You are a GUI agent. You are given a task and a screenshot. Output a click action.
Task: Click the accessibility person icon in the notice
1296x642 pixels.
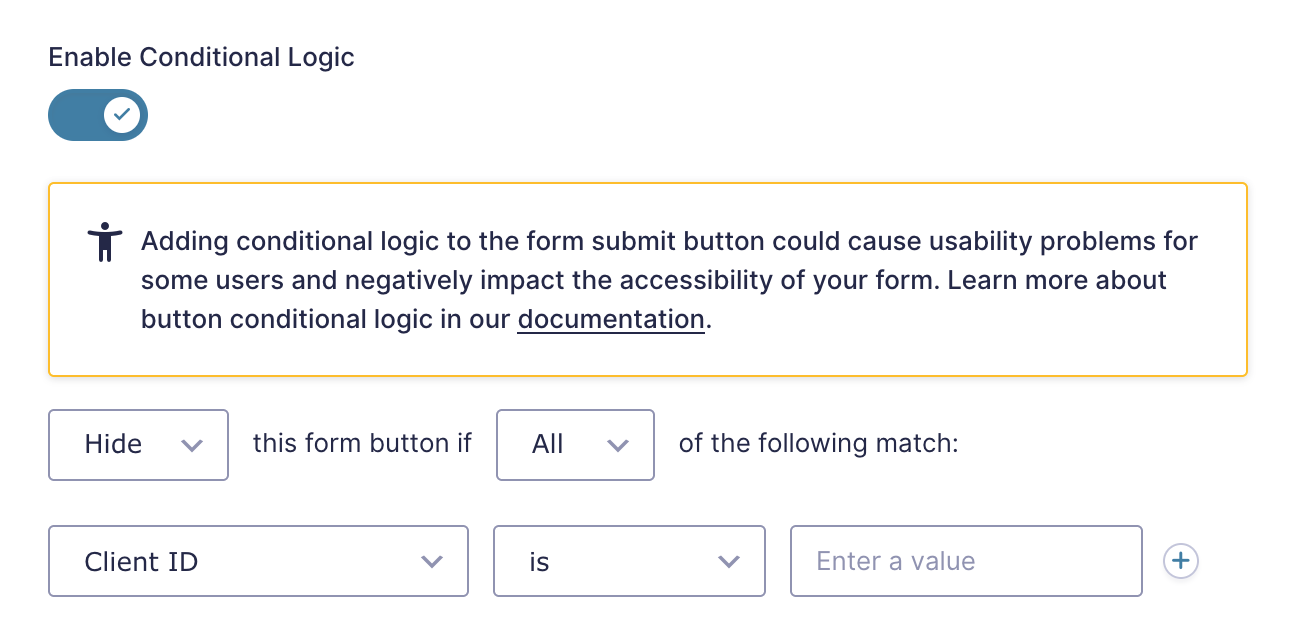tap(104, 243)
